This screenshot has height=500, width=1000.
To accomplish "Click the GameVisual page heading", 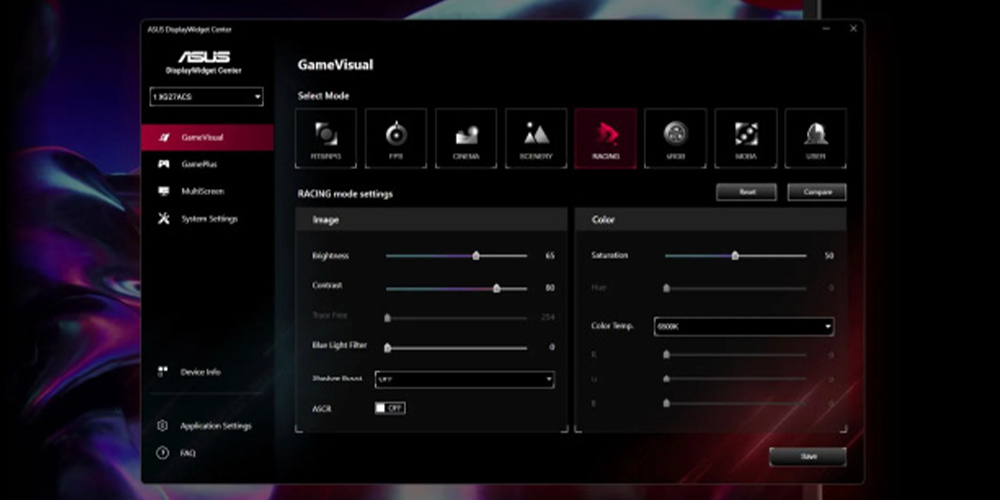I will point(335,65).
